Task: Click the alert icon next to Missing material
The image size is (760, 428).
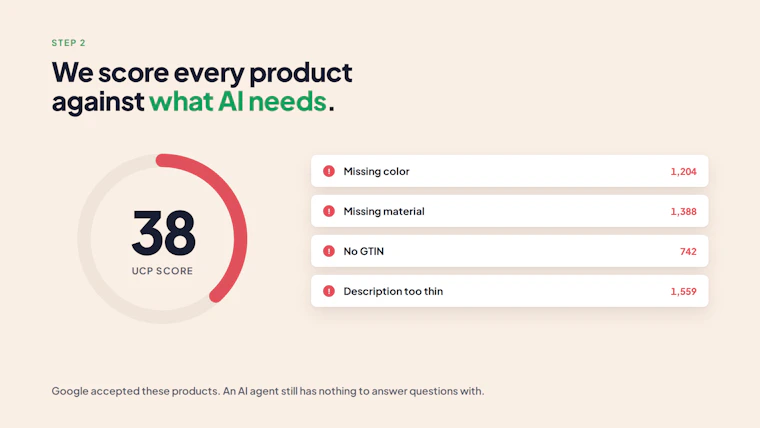Action: (329, 211)
